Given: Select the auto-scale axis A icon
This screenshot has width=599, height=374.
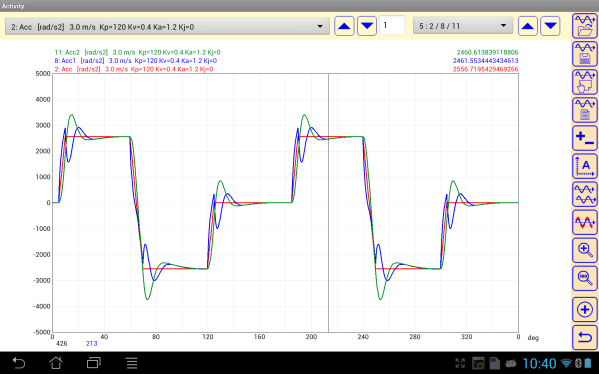Looking at the screenshot, I should coord(585,166).
